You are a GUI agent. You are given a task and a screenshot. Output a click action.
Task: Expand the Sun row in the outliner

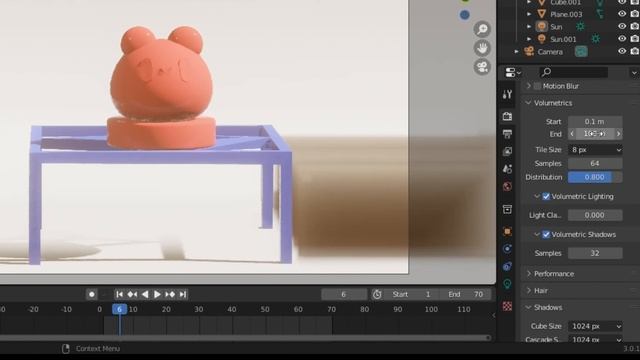pos(529,27)
